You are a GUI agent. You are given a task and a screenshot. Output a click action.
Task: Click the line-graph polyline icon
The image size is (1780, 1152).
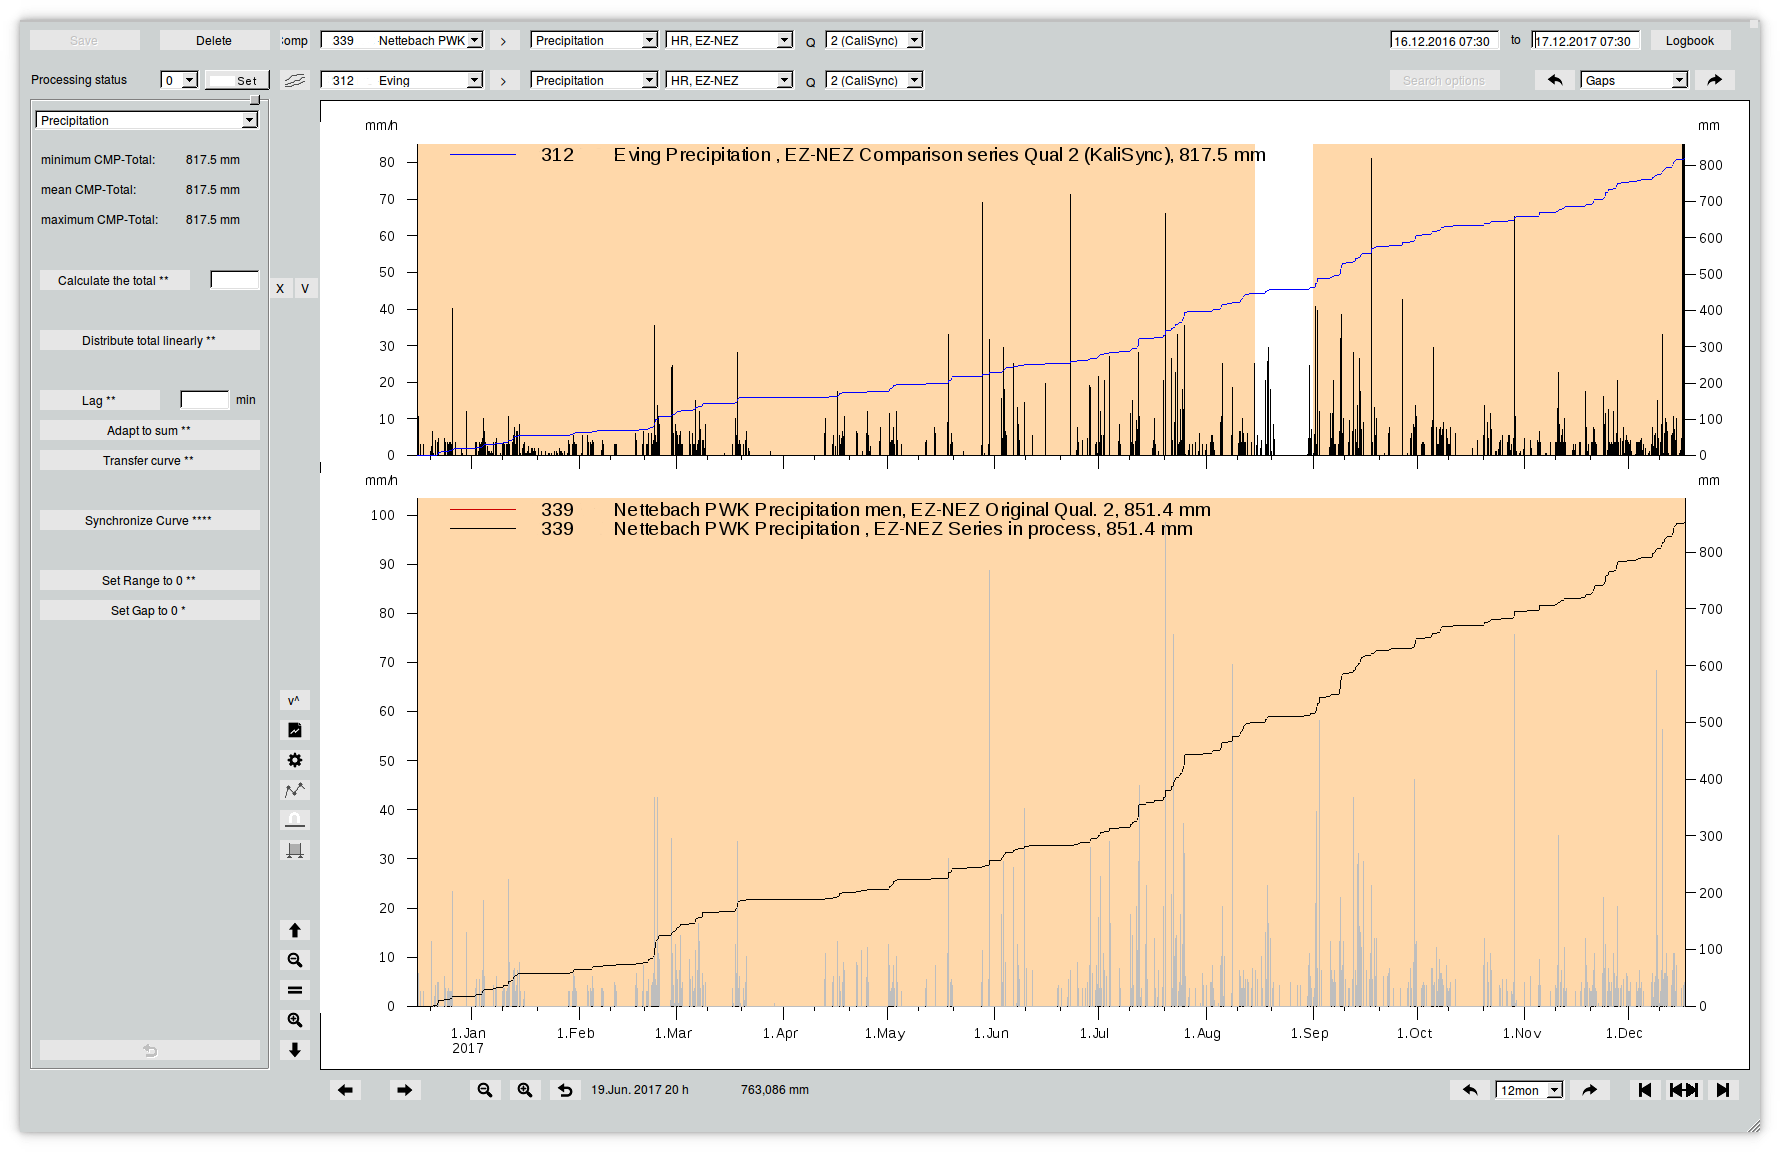coord(294,790)
